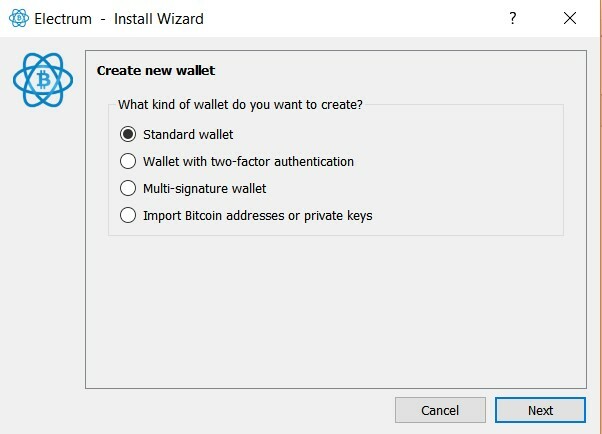This screenshot has height=434, width=602.
Task: Click the small Electrum icon in title bar
Action: [18, 18]
